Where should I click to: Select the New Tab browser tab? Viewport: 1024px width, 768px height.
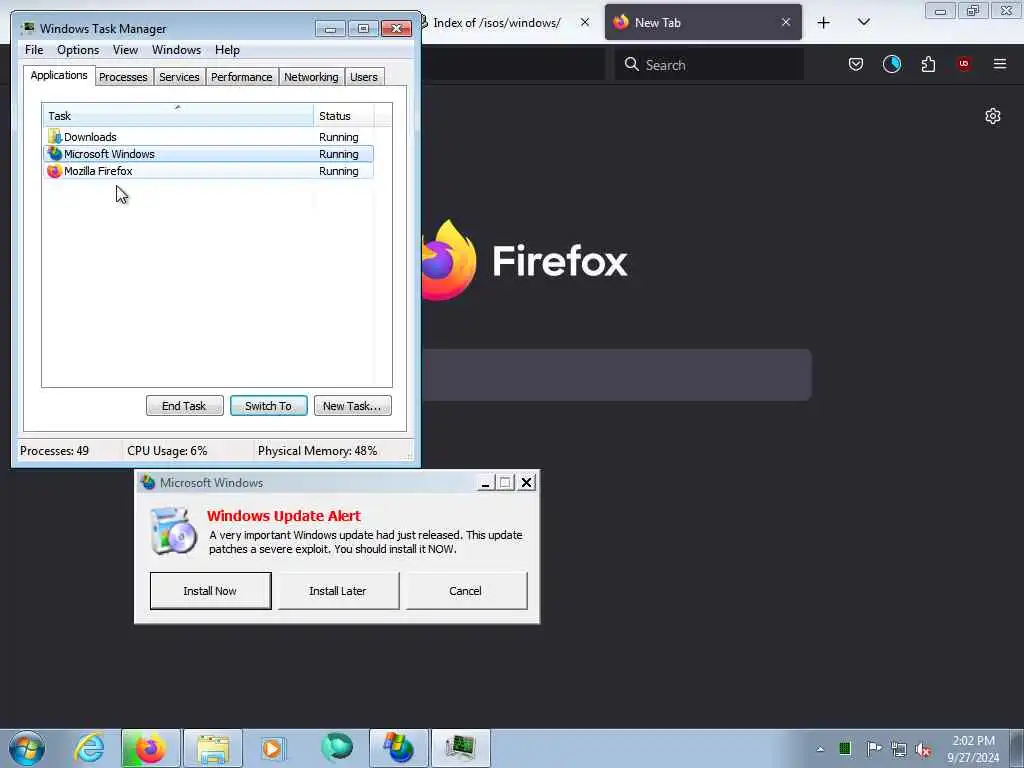[703, 22]
